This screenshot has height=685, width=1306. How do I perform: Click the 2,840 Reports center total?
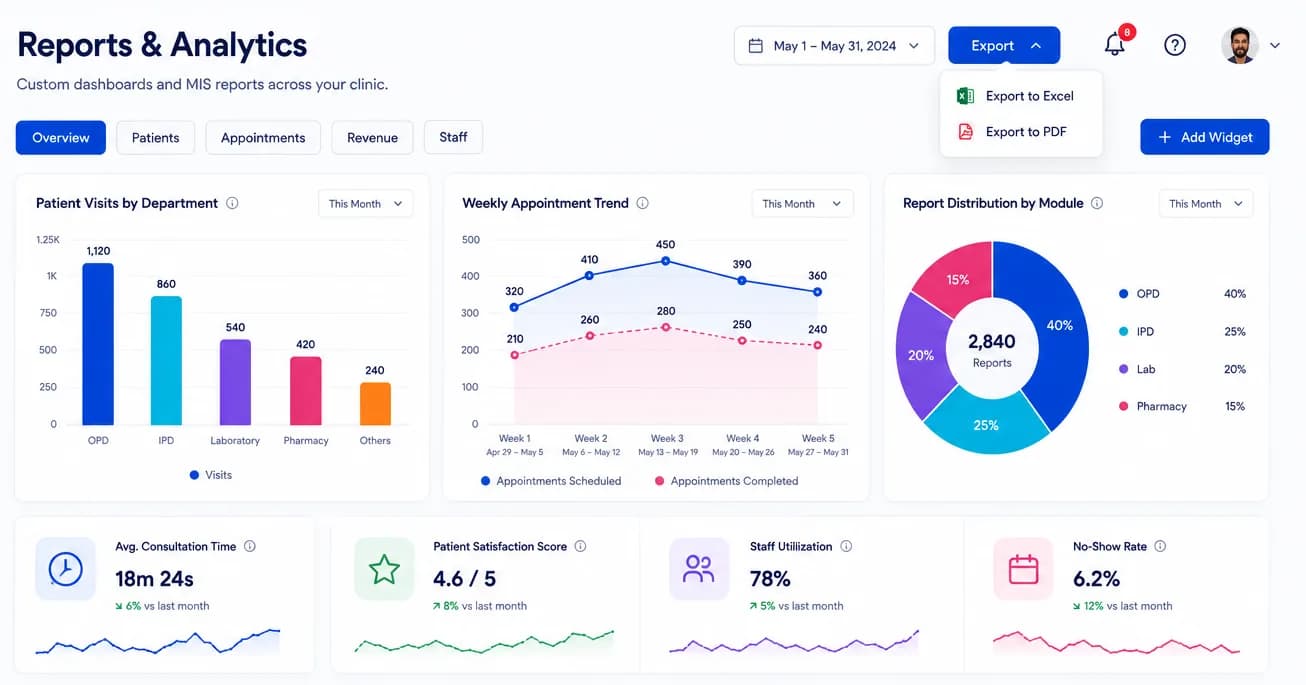[992, 349]
